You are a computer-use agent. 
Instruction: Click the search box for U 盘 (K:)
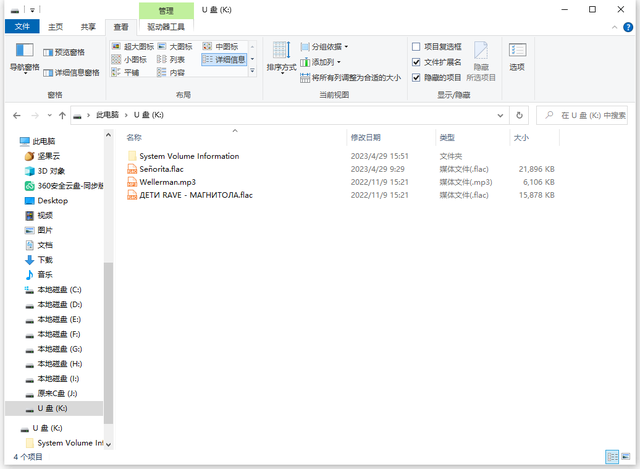tap(585, 115)
